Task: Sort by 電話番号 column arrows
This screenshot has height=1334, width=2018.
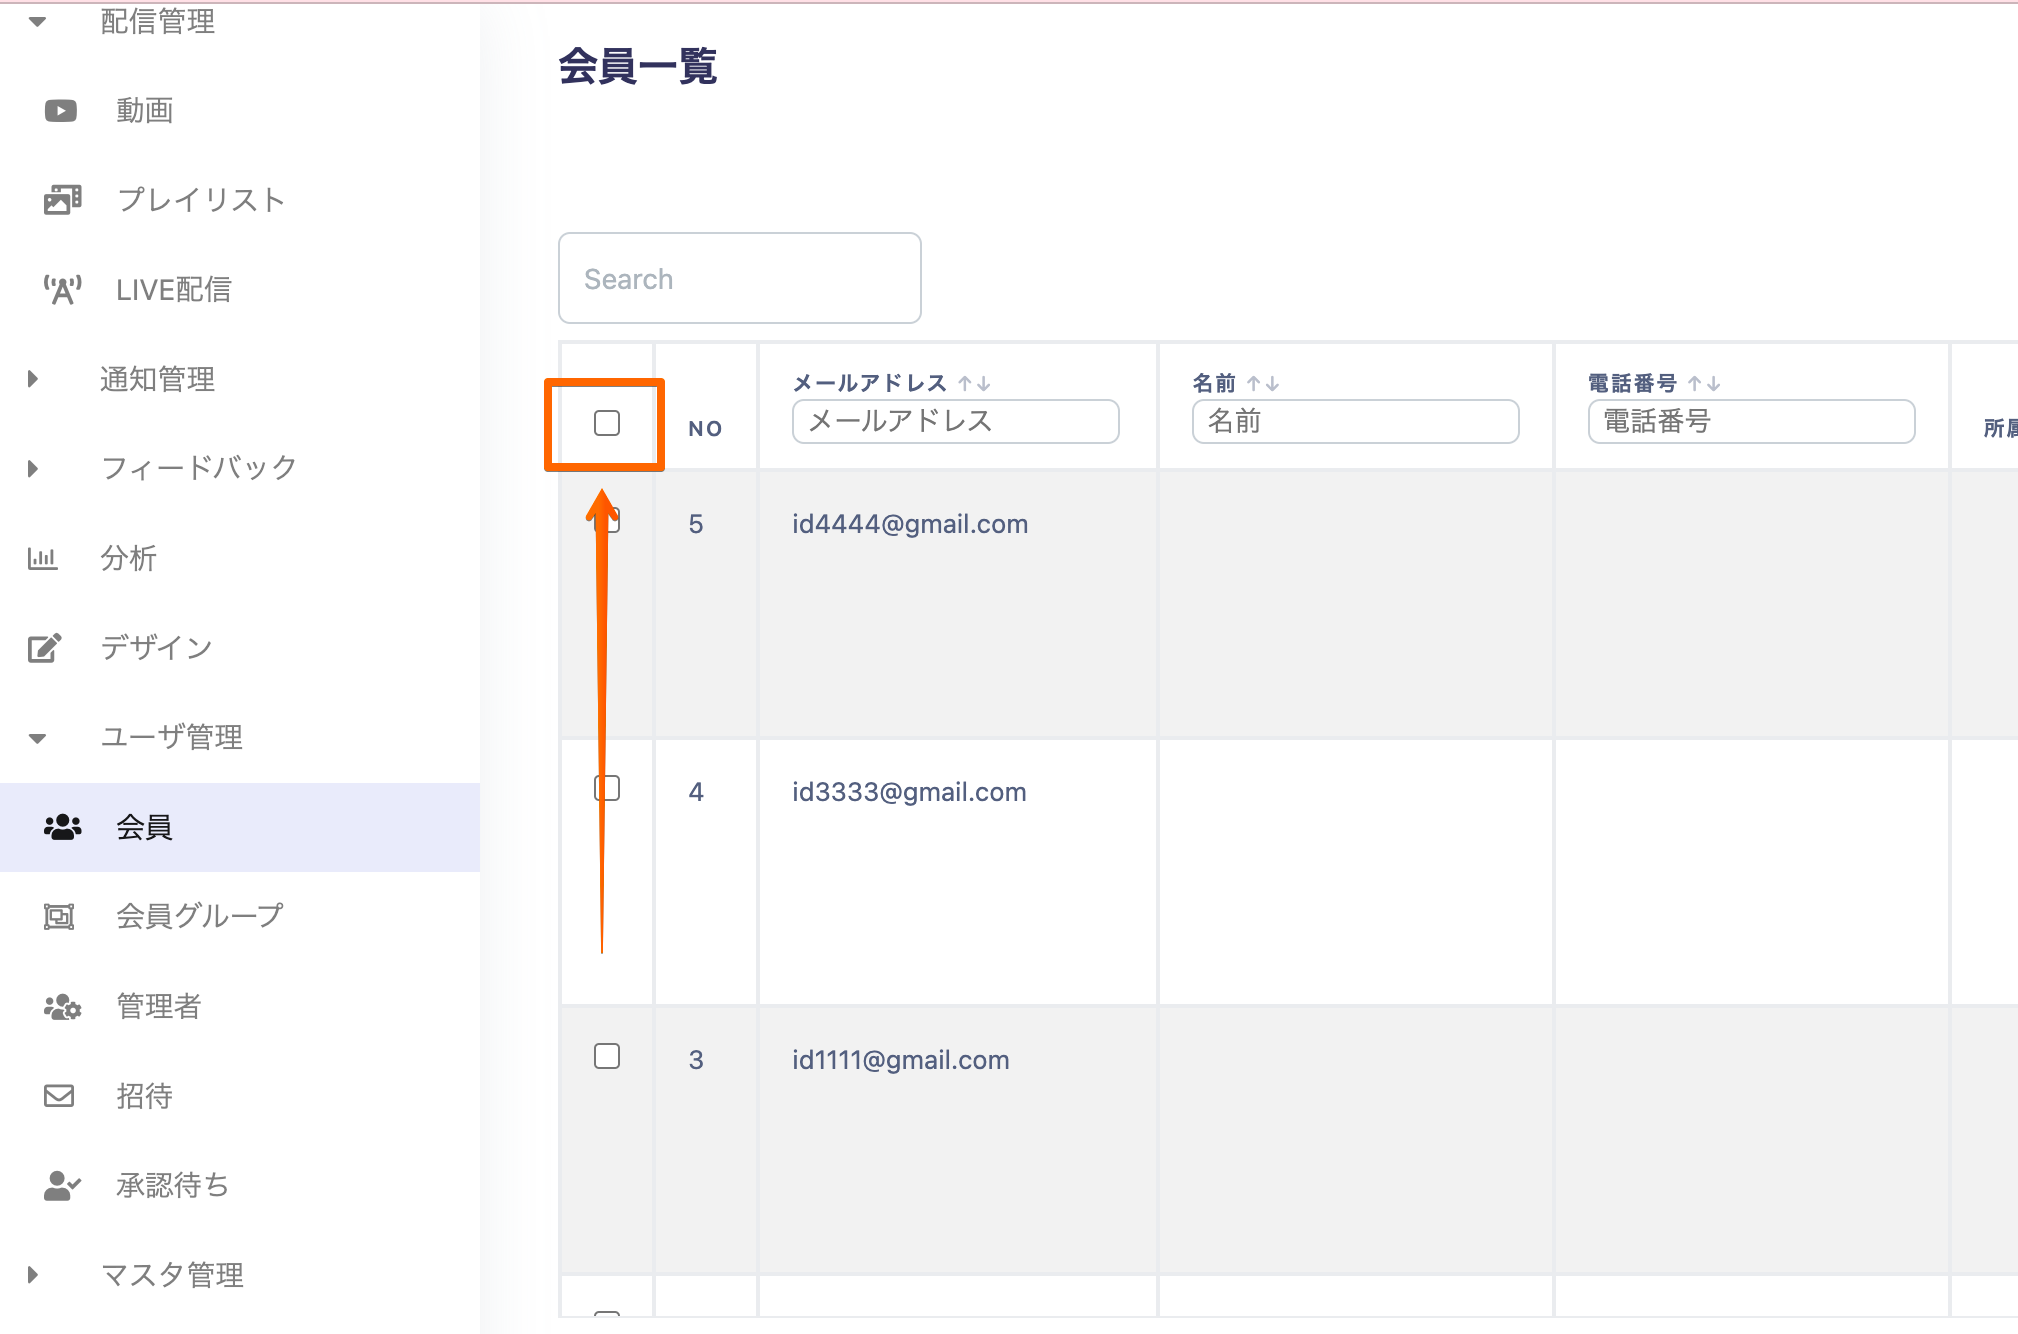Action: point(1704,383)
